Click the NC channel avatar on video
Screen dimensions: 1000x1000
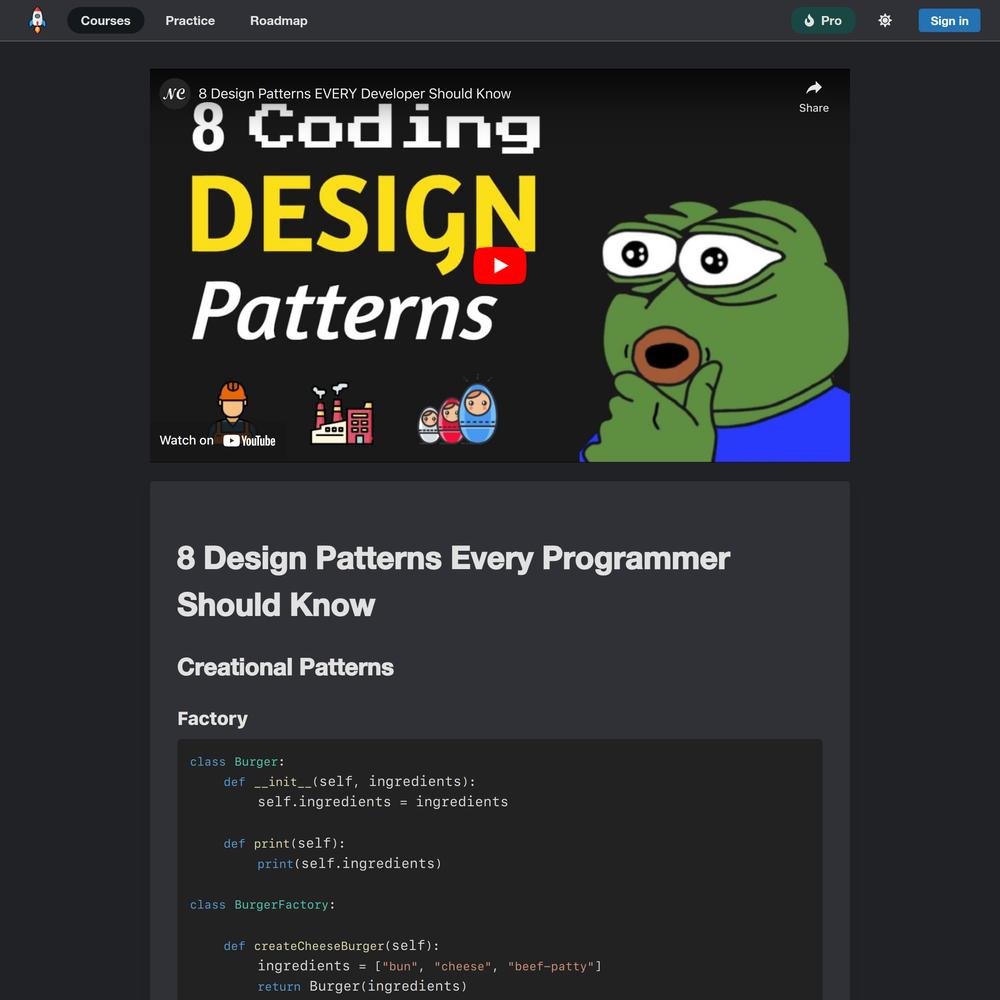pos(174,94)
